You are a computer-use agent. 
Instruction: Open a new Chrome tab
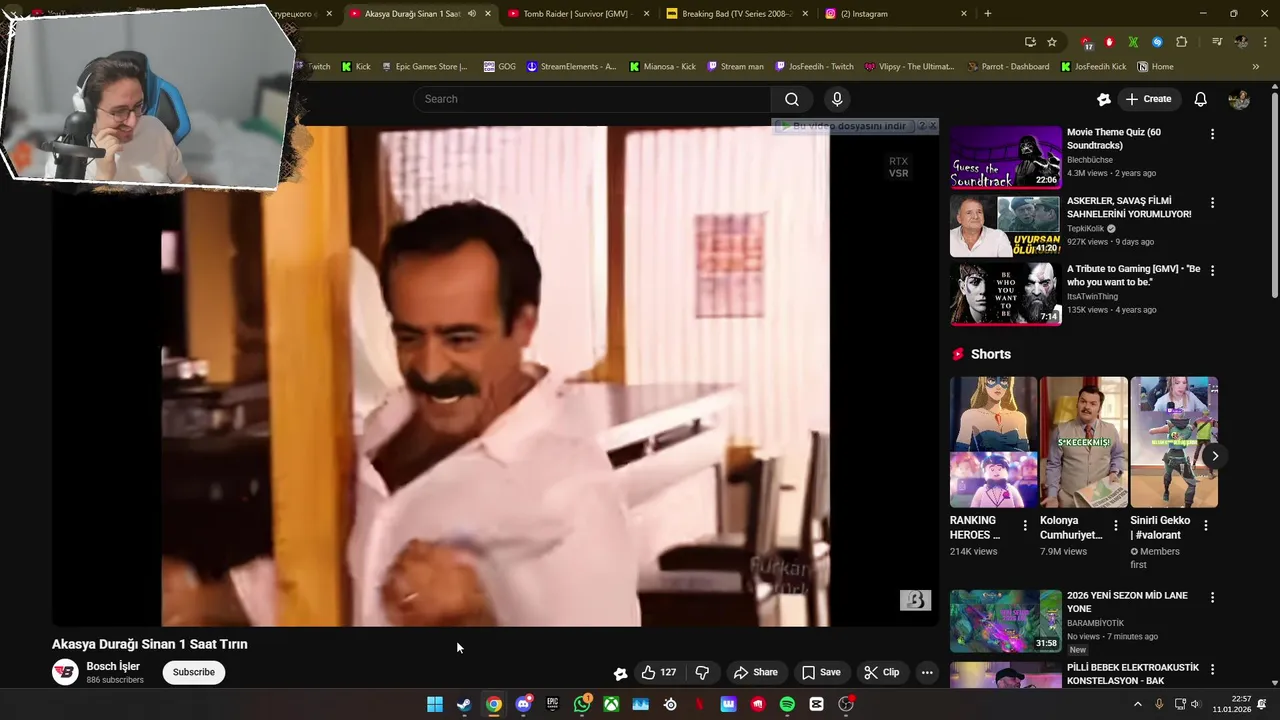(x=988, y=14)
